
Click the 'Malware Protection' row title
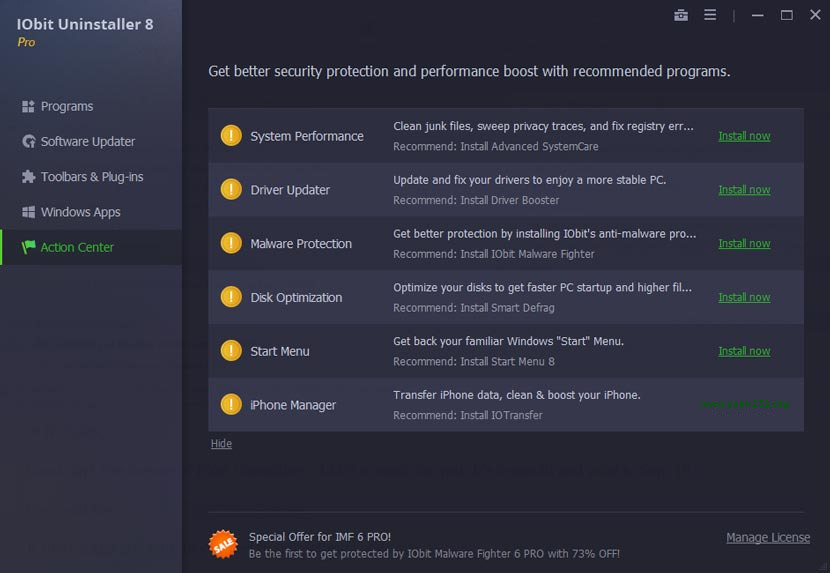pos(301,244)
